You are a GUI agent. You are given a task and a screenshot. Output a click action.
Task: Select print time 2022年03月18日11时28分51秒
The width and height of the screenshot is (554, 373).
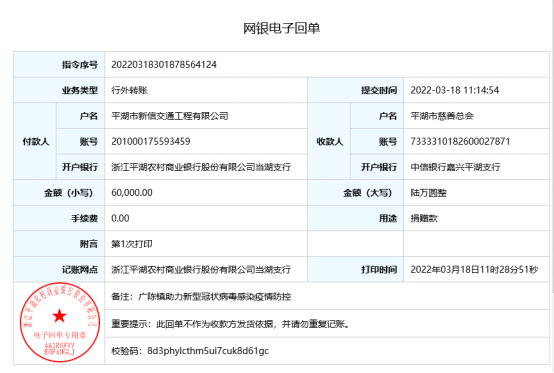point(474,270)
